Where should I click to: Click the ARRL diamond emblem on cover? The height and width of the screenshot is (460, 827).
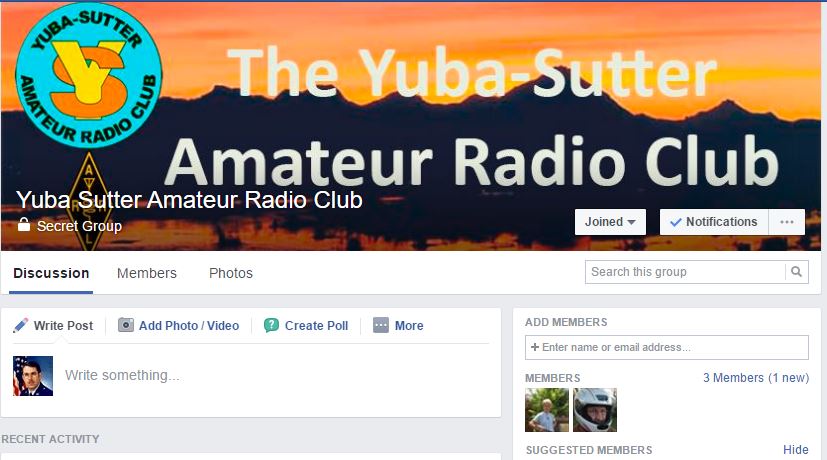pos(89,202)
